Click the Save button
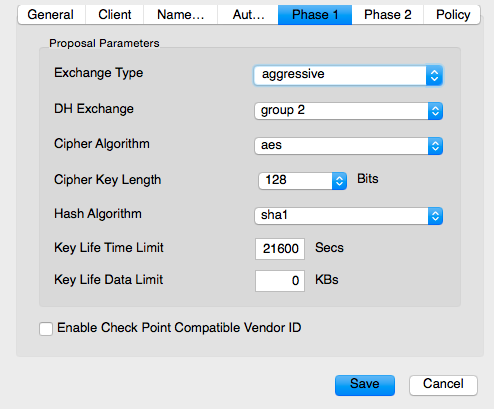 pyautogui.click(x=365, y=385)
